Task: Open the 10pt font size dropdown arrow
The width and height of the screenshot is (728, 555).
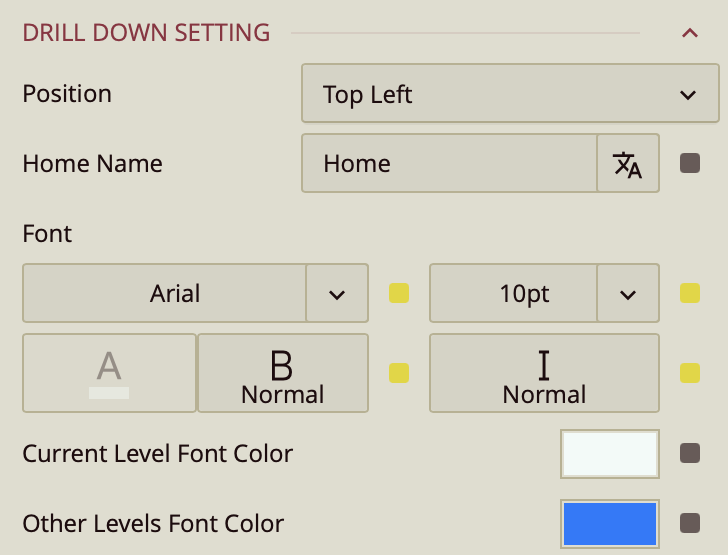Action: pyautogui.click(x=628, y=294)
